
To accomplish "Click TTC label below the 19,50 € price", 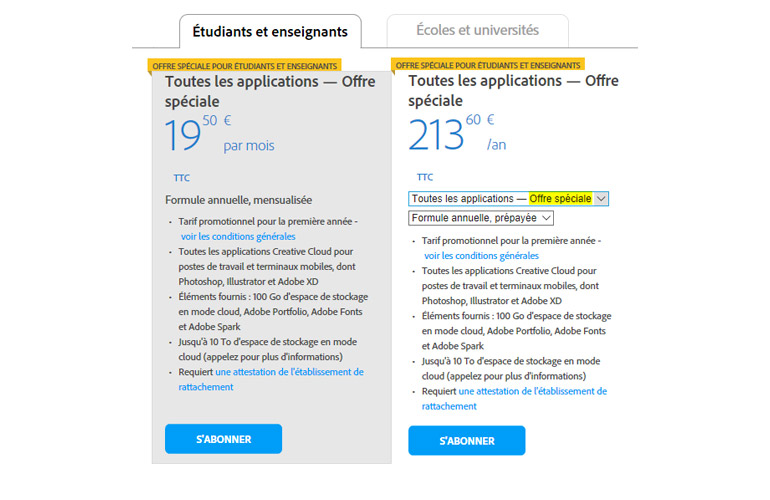I will tap(181, 178).
